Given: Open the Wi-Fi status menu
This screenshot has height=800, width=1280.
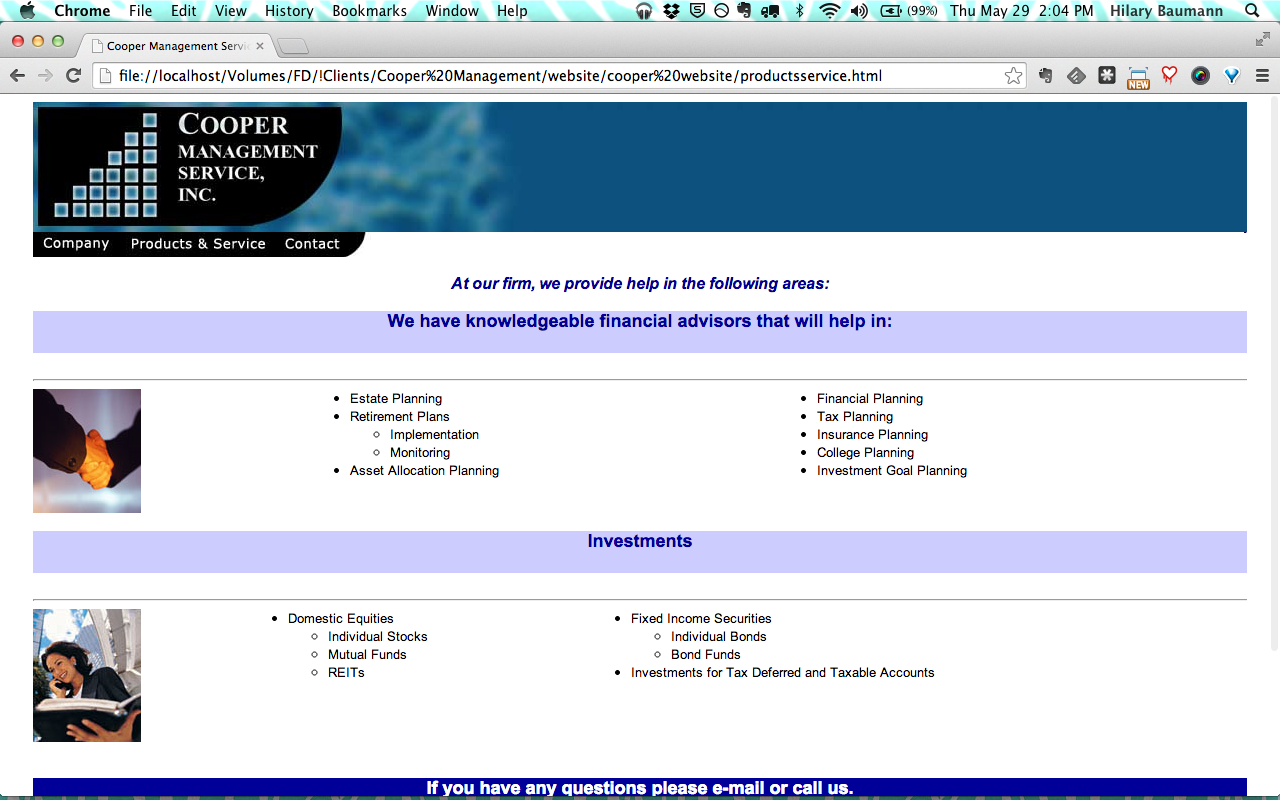Looking at the screenshot, I should click(829, 11).
